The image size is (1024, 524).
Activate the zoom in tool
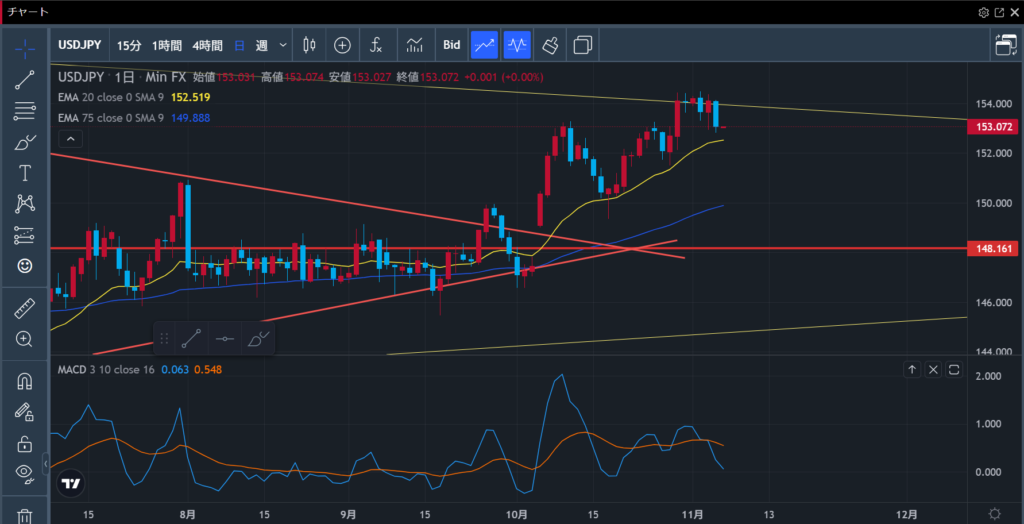pos(25,339)
